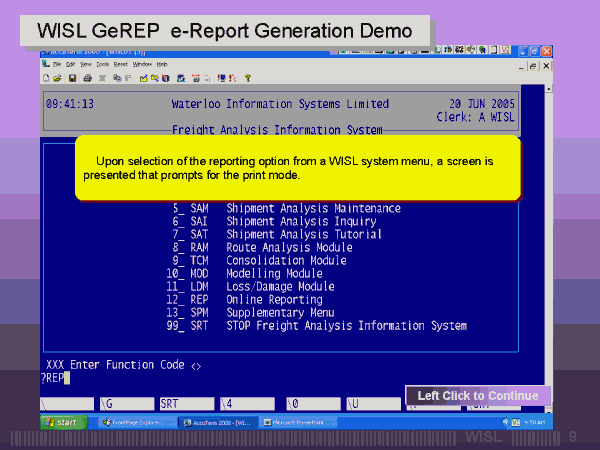Open the Reset menu
Screen dimensions: 600x450
tap(121, 64)
